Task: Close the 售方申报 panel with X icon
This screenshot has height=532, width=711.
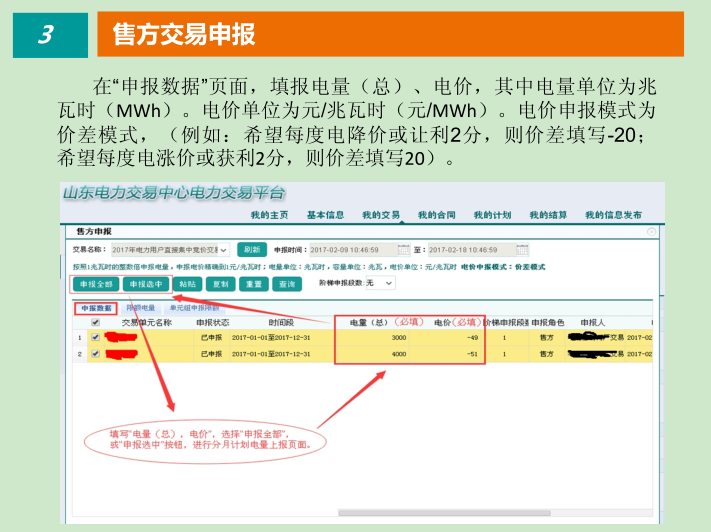Action: 652,231
